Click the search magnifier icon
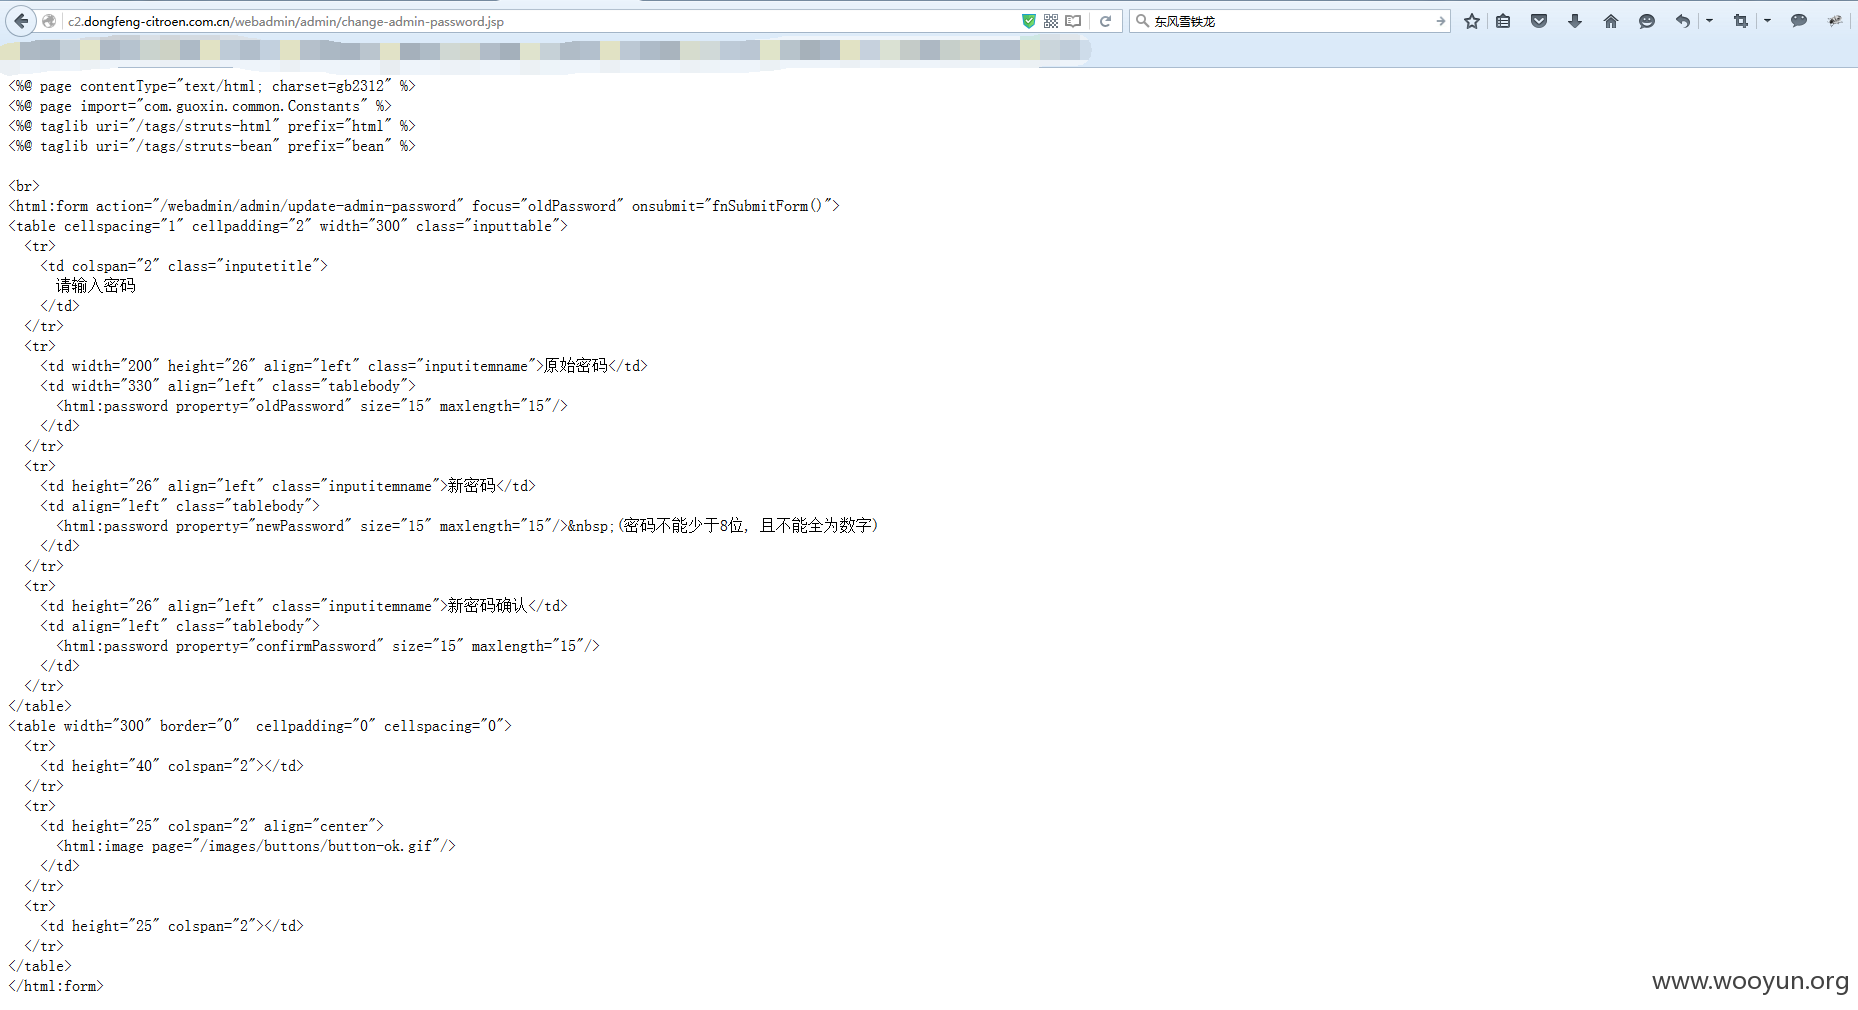 pyautogui.click(x=1142, y=21)
